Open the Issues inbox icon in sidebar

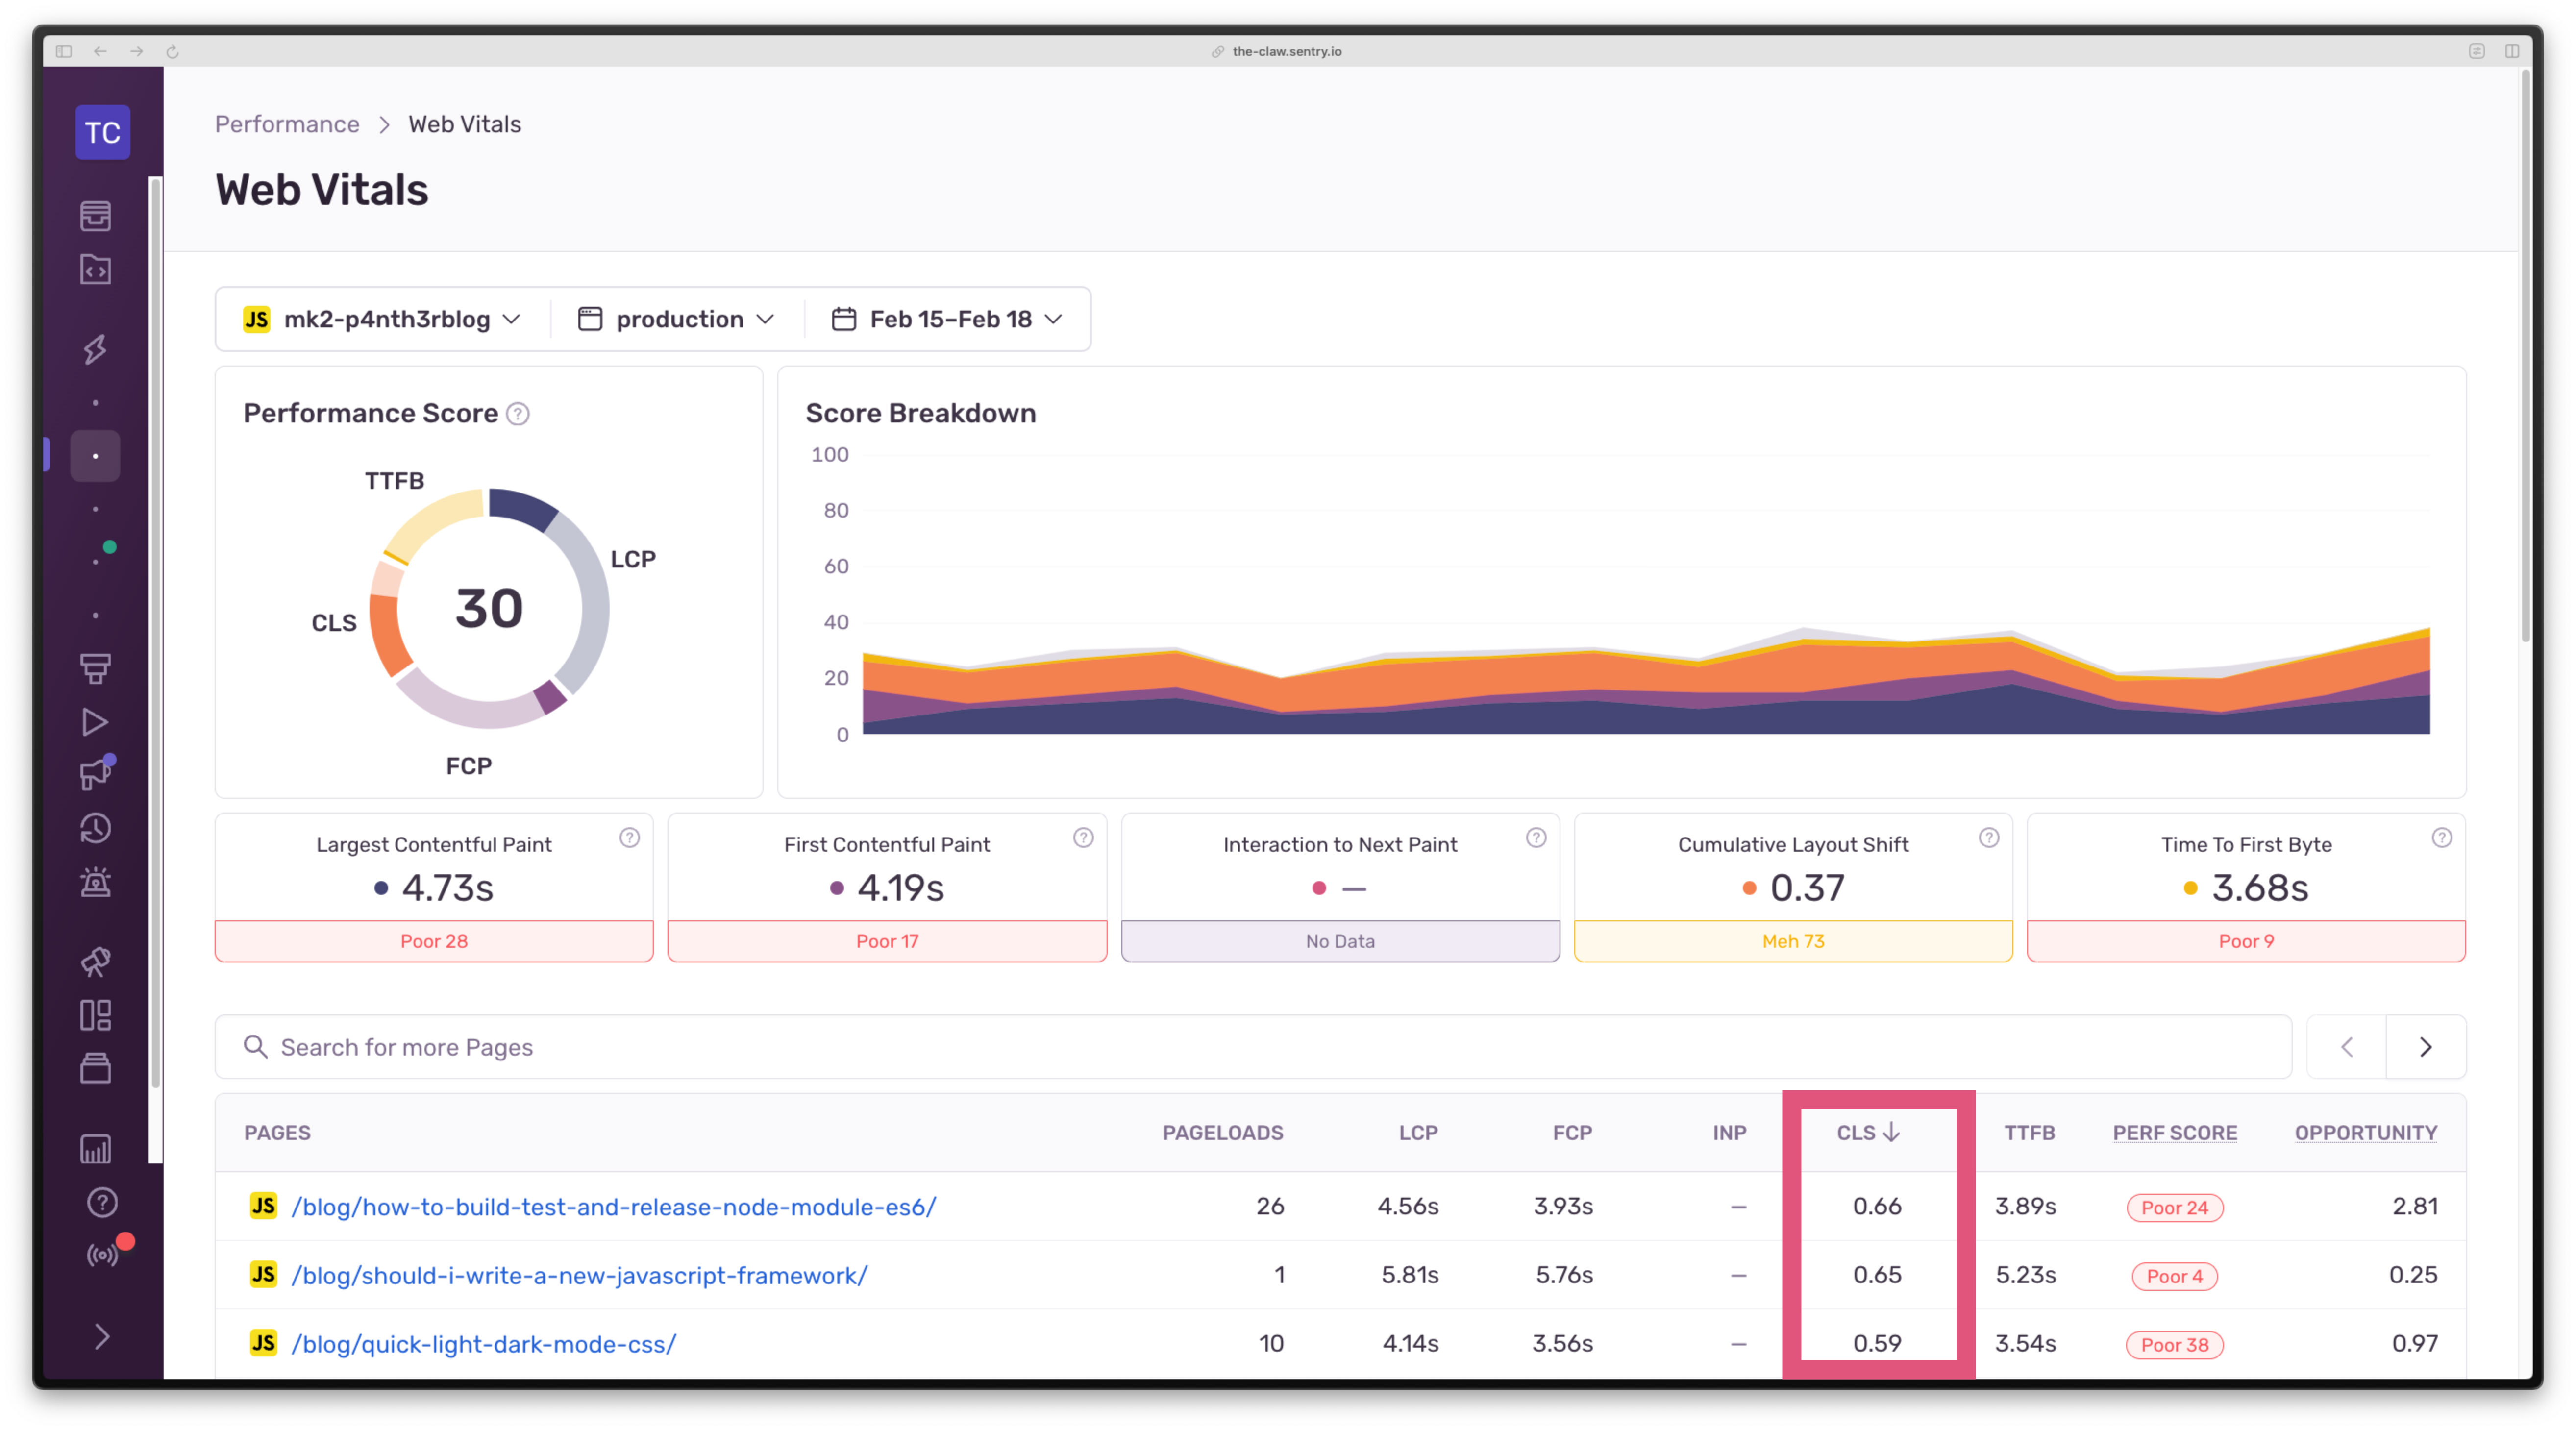click(96, 215)
